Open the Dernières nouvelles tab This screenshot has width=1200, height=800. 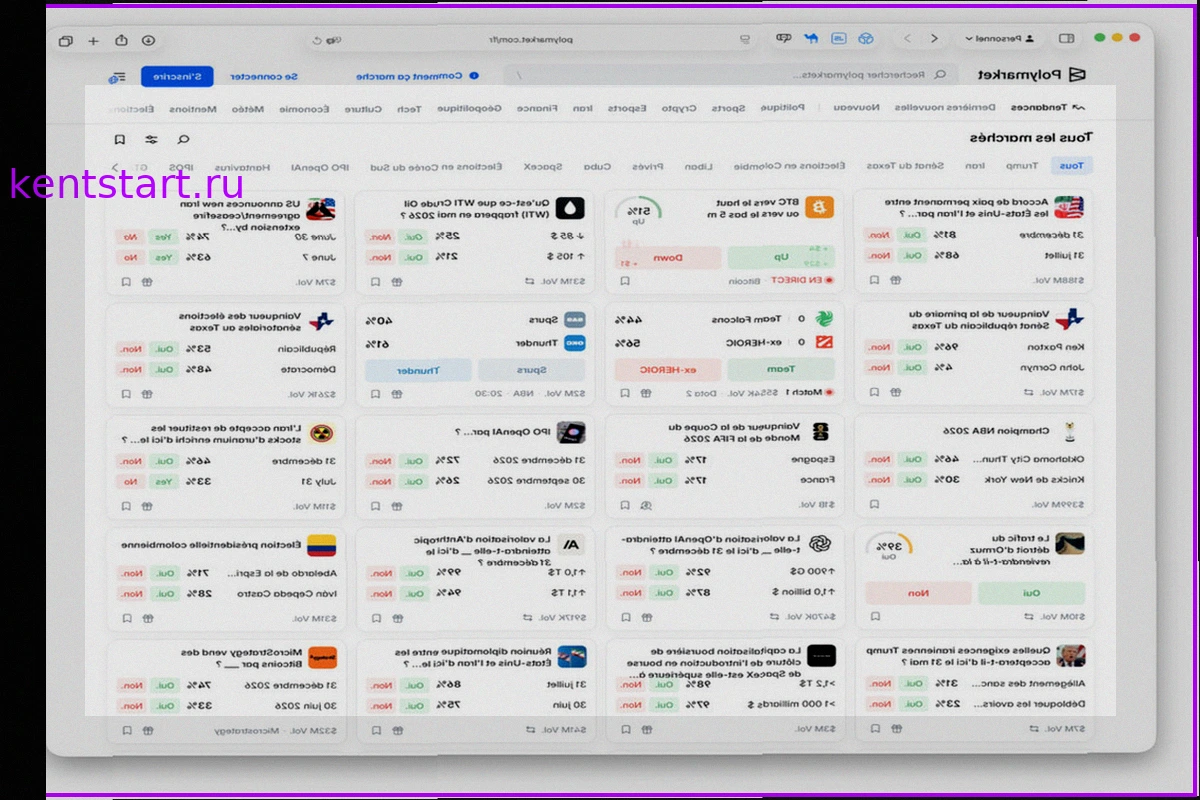(x=945, y=108)
